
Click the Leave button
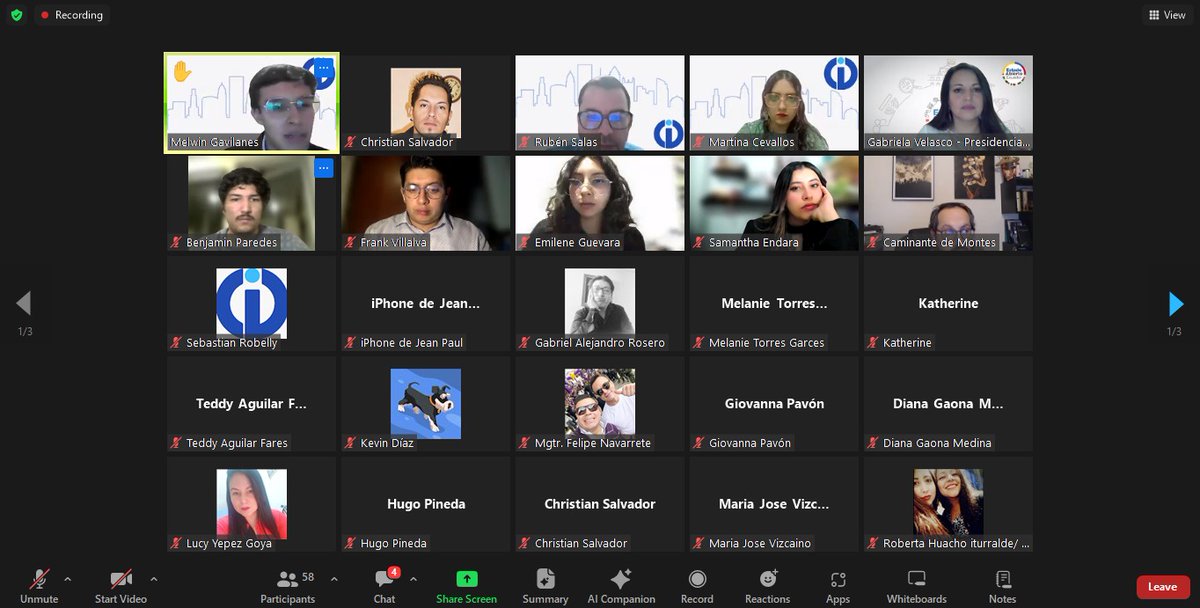click(1162, 585)
